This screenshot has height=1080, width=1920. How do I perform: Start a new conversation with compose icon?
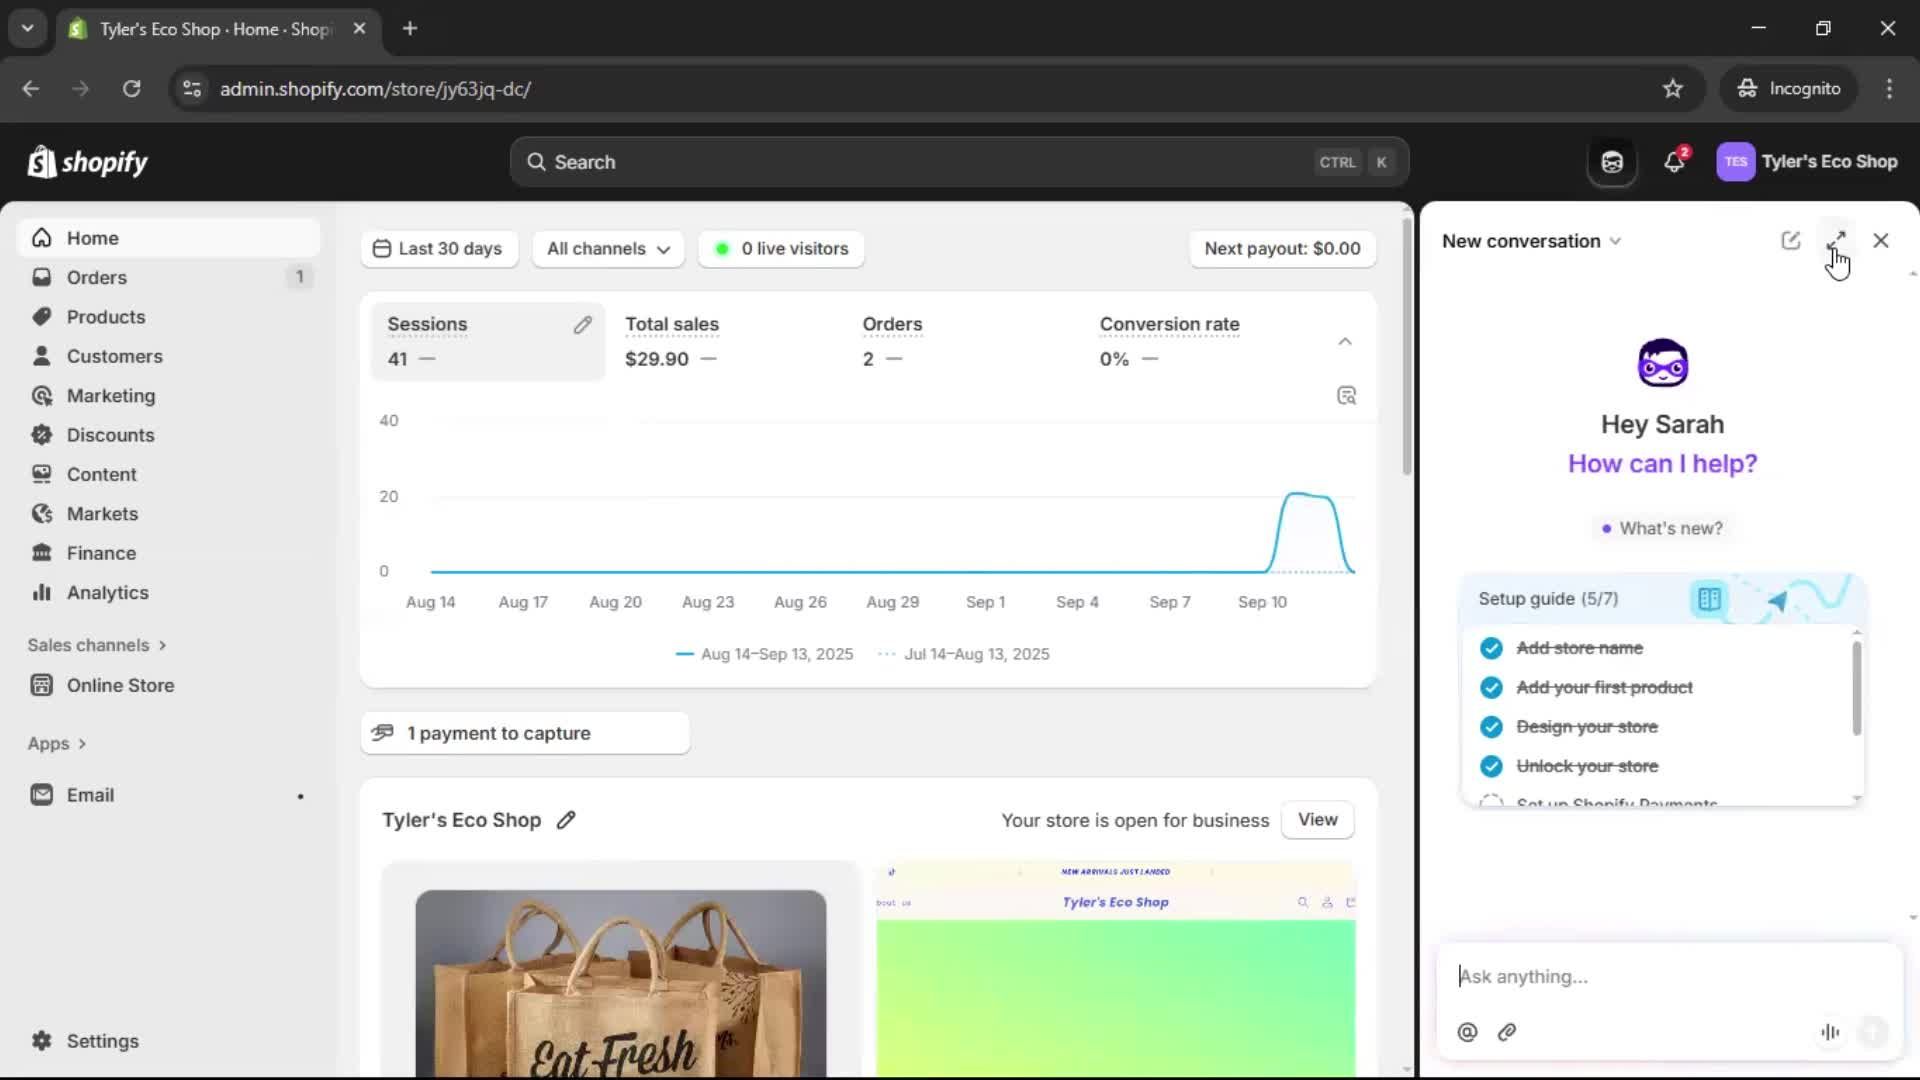tap(1790, 241)
